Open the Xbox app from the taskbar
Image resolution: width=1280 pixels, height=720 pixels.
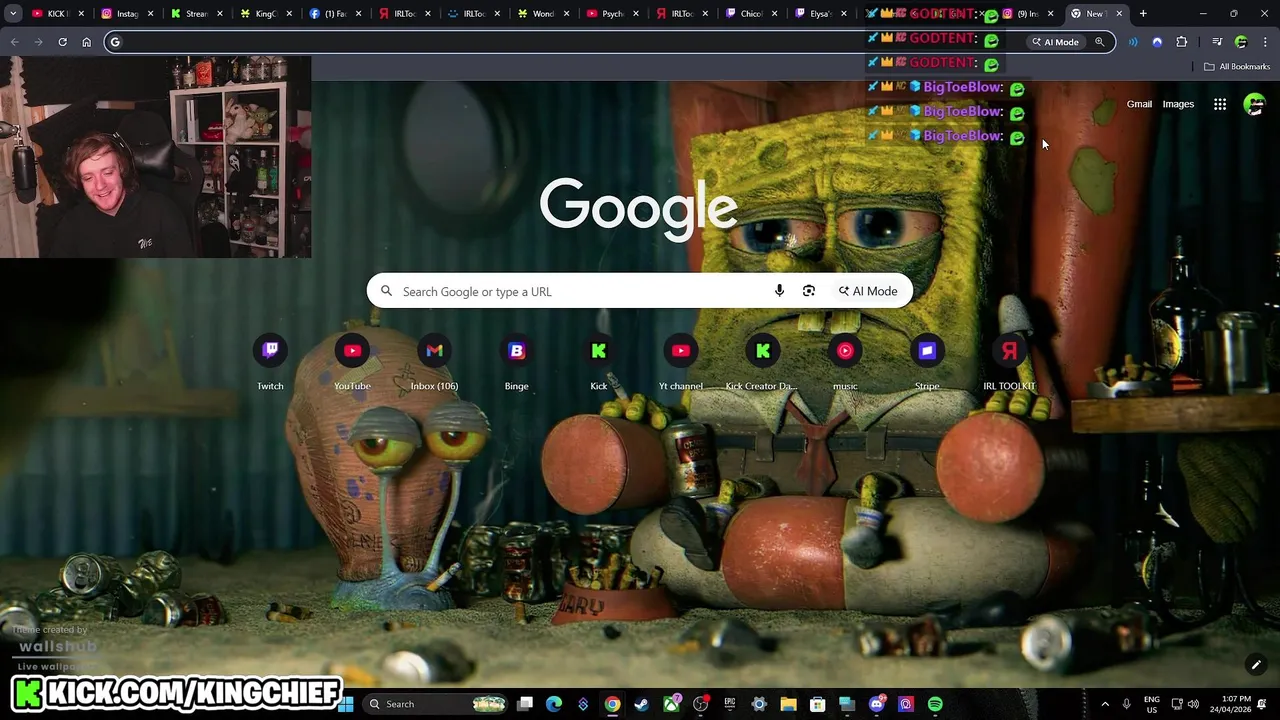tap(671, 704)
